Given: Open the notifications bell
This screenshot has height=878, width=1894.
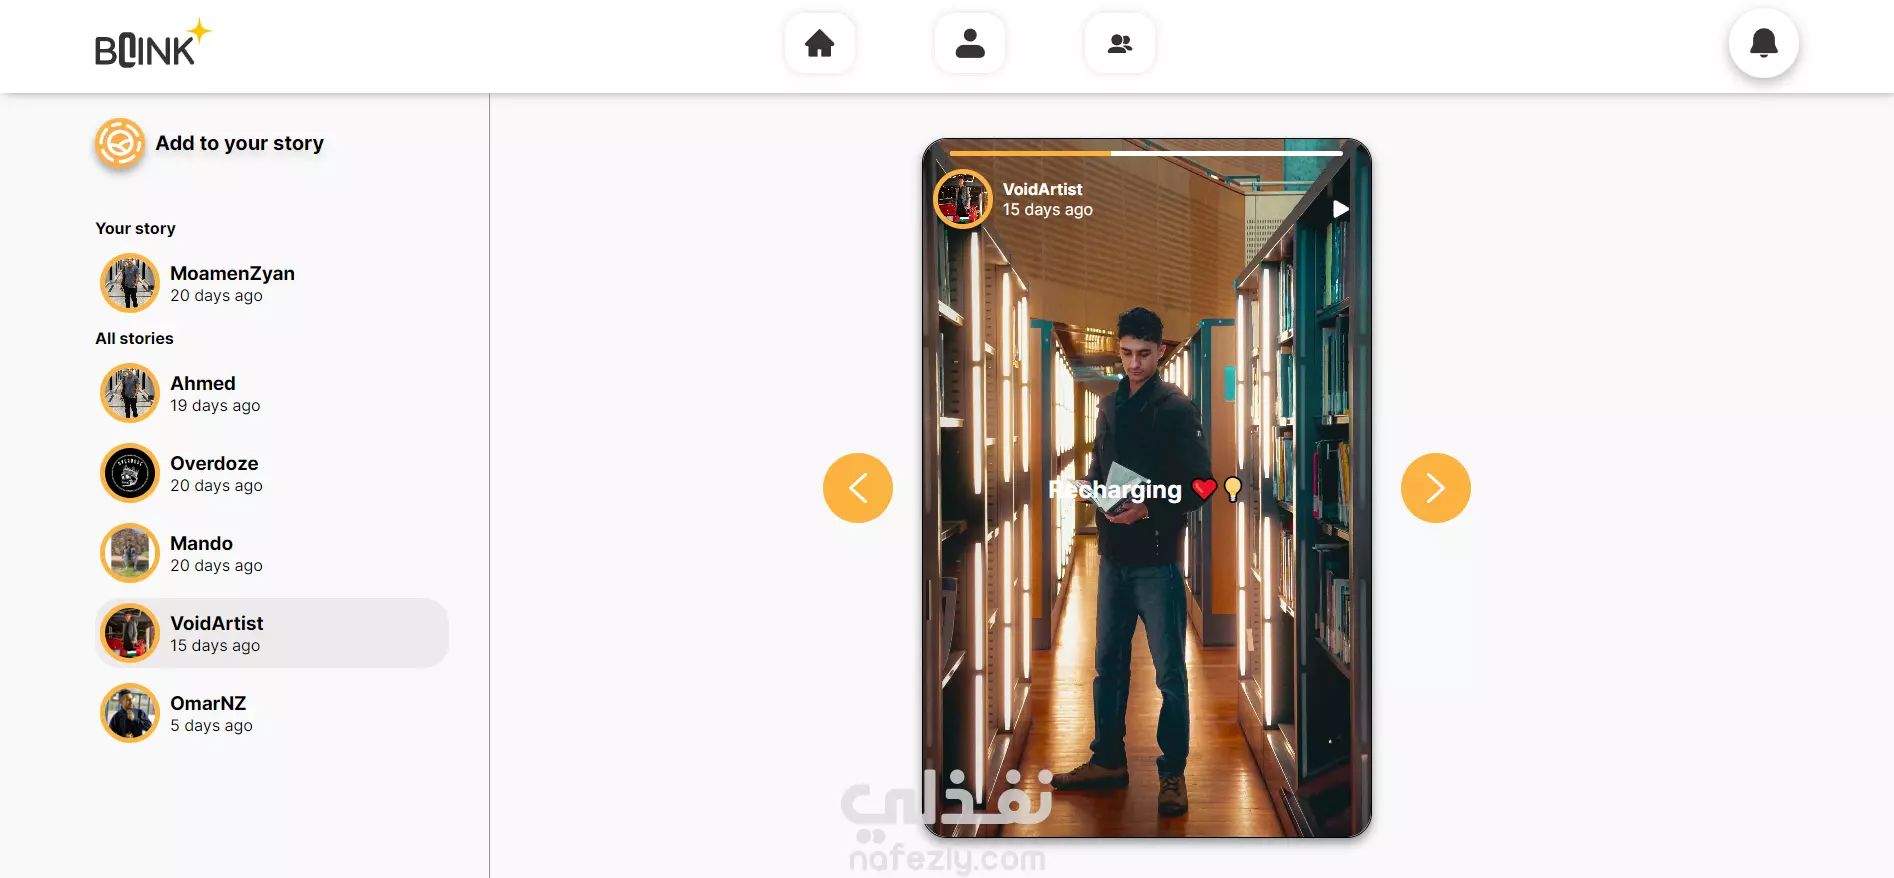Looking at the screenshot, I should click(x=1764, y=43).
